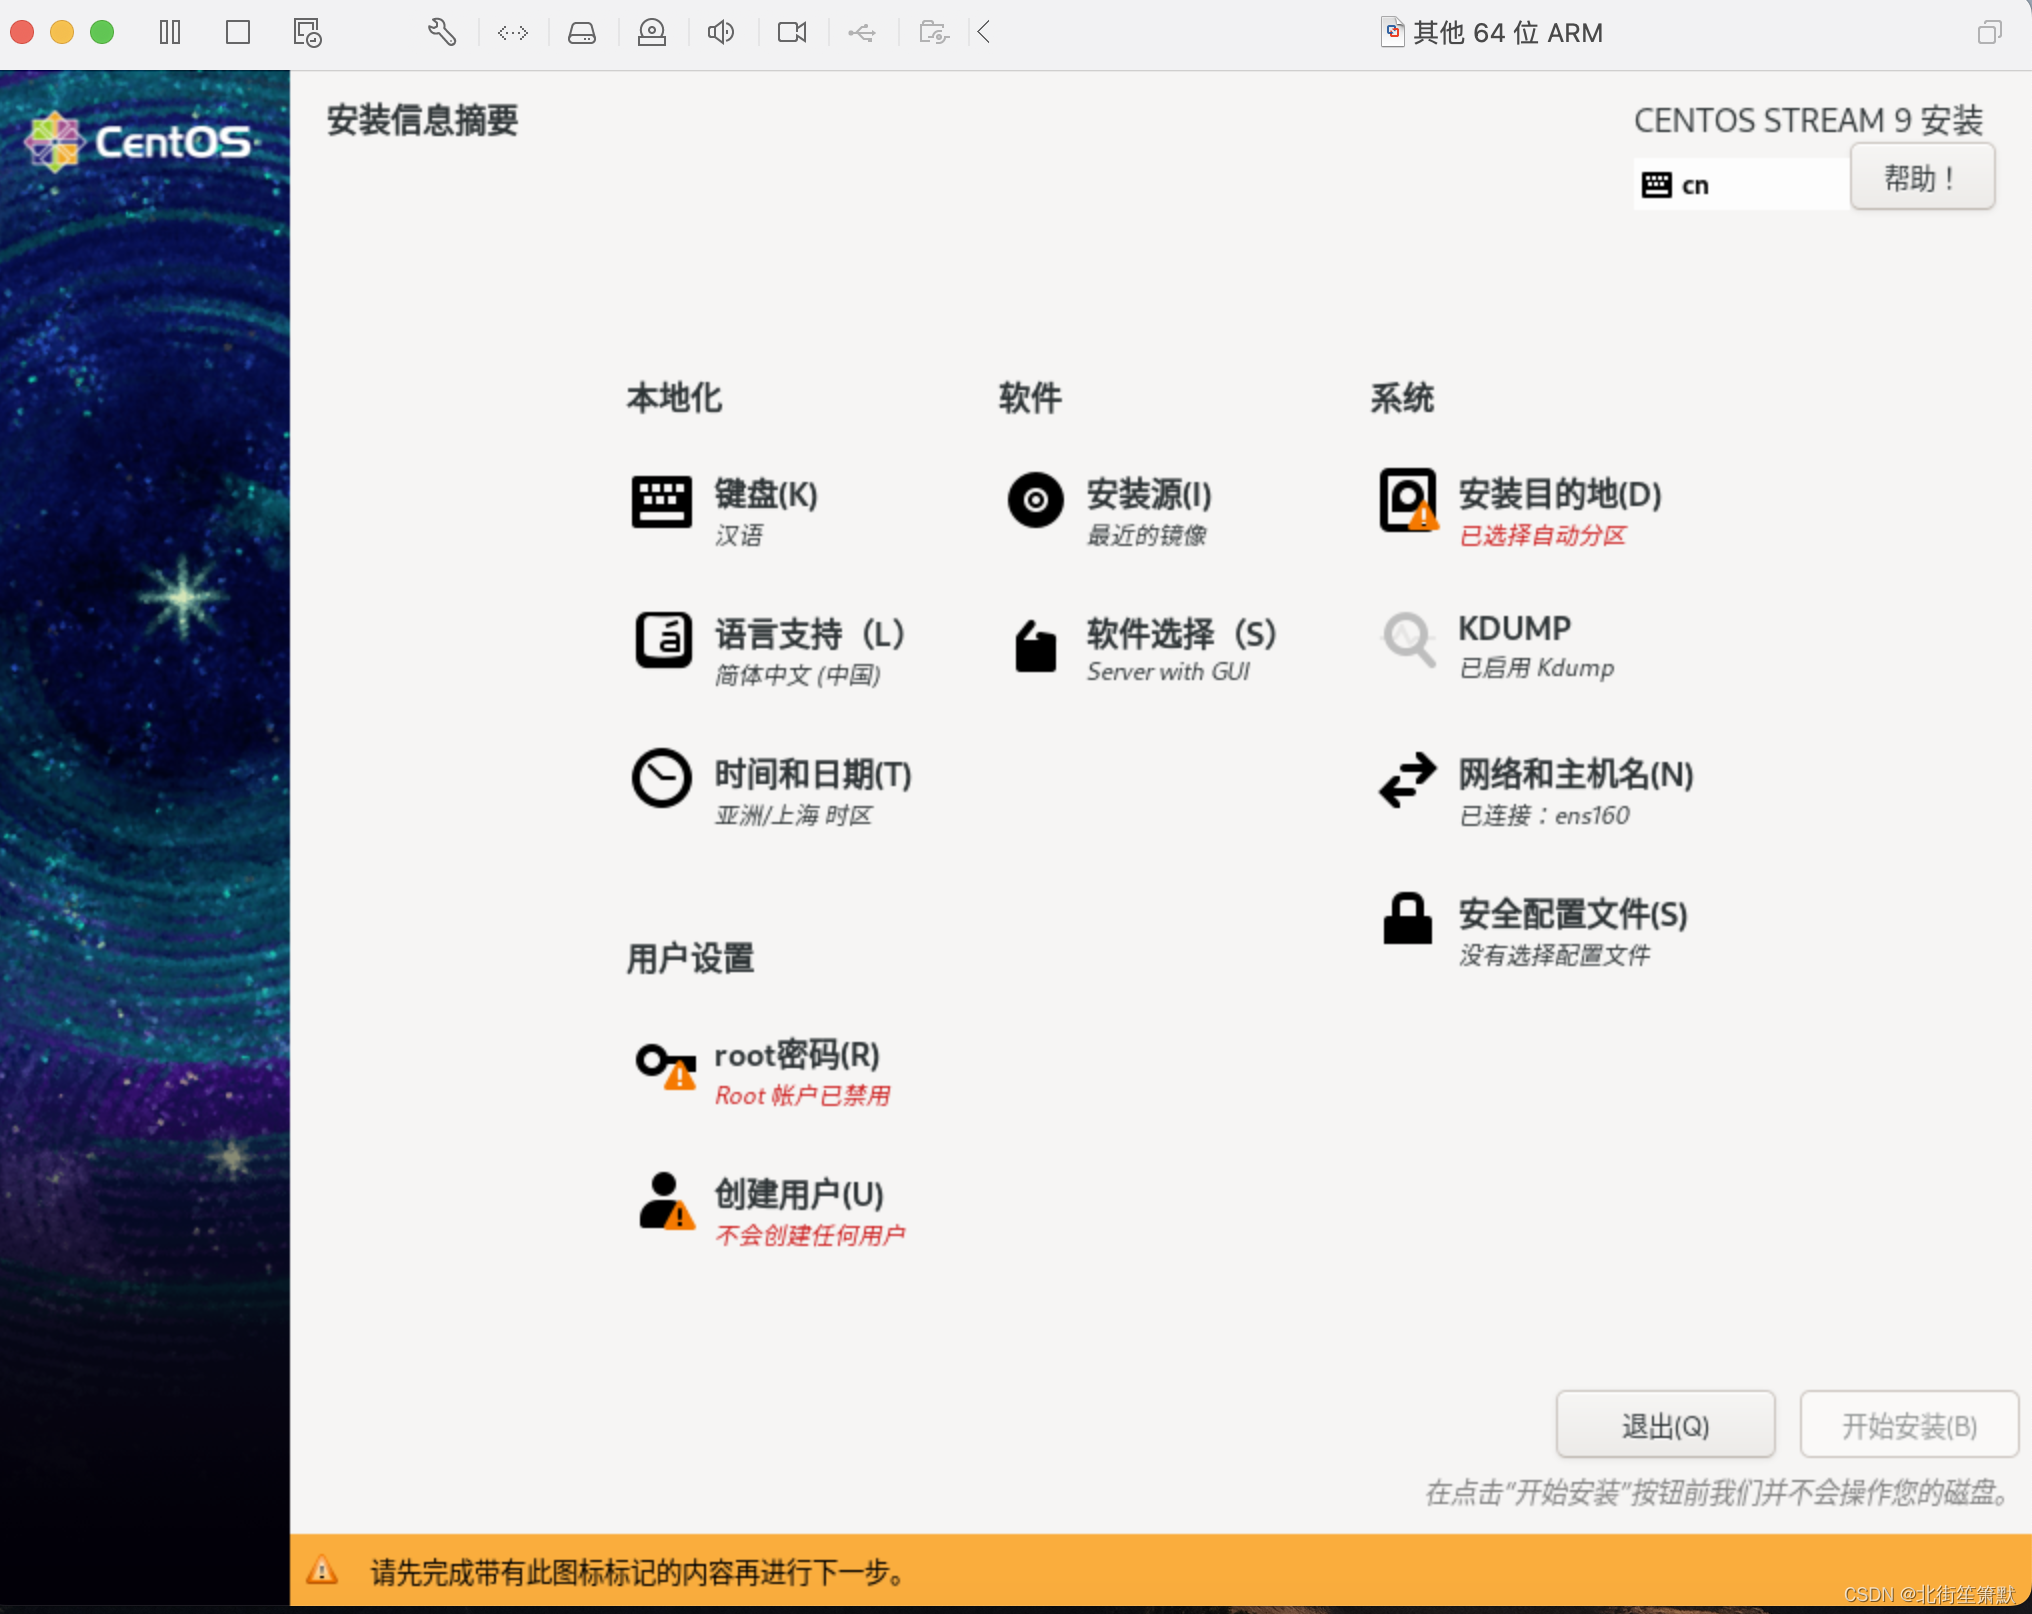2032x1614 pixels.
Task: Open 键盘(K) keyboard settings label
Action: point(766,494)
